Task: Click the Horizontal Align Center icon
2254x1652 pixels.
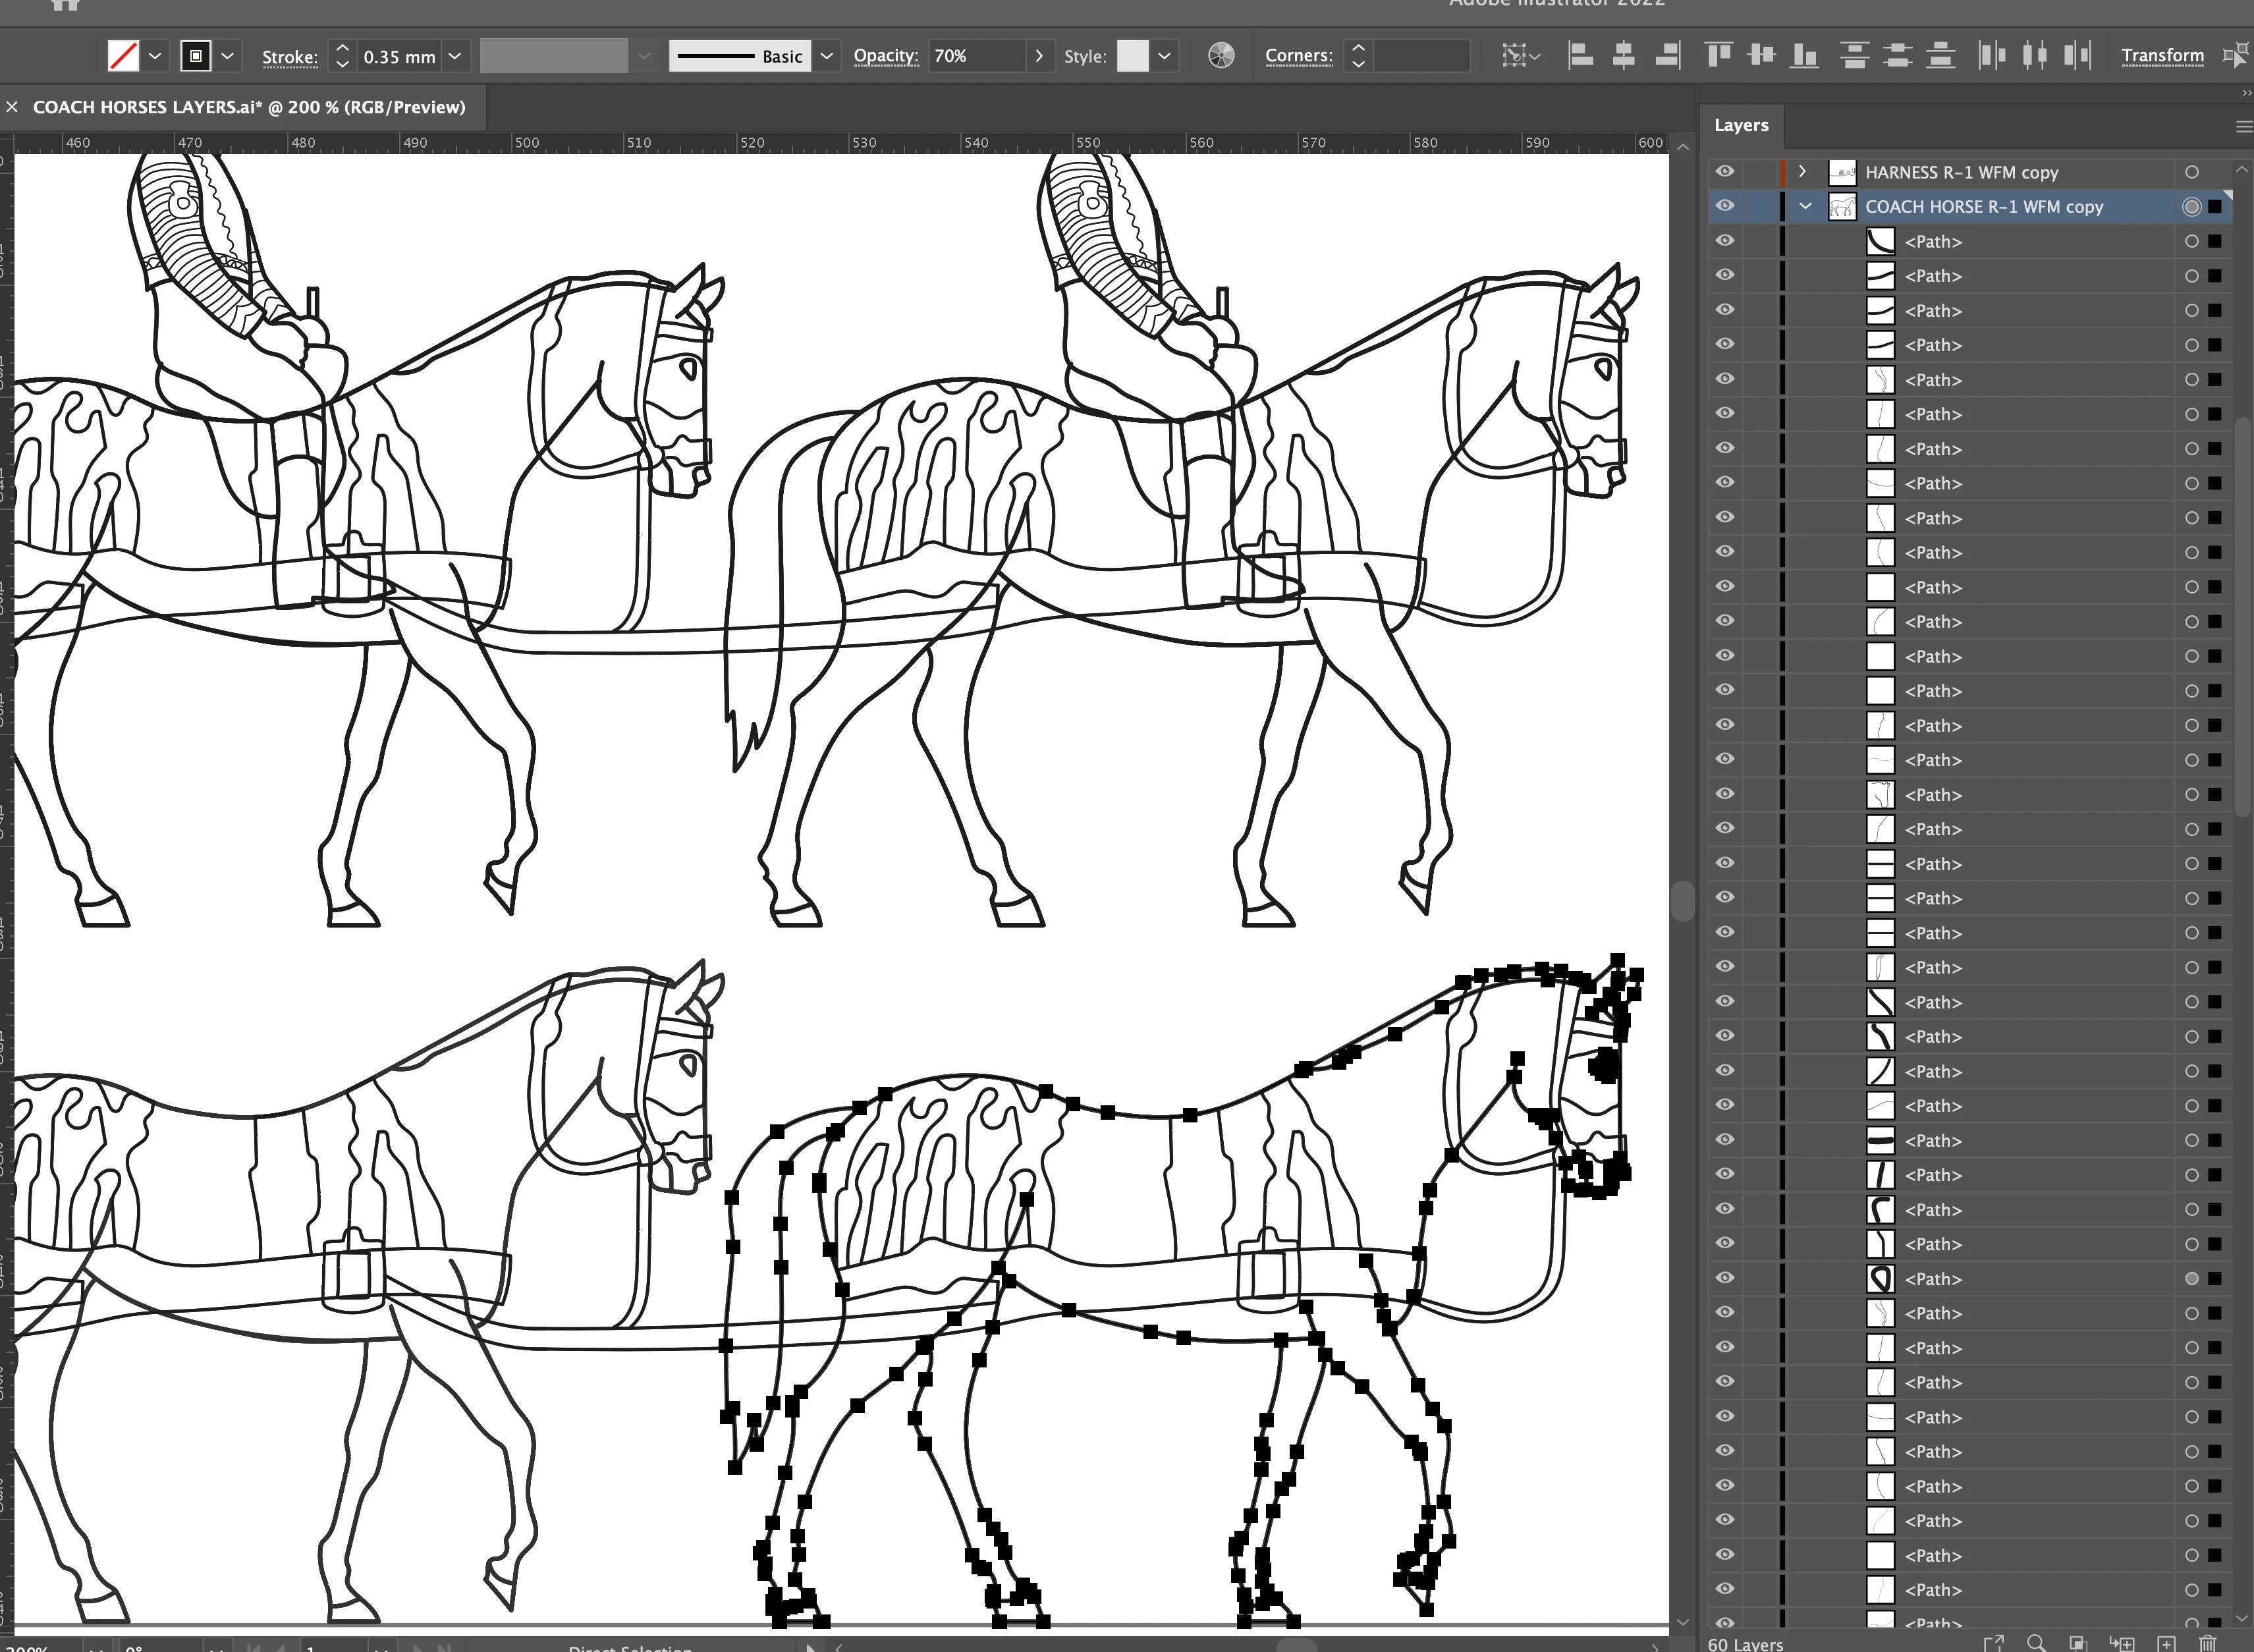Action: pos(1623,56)
